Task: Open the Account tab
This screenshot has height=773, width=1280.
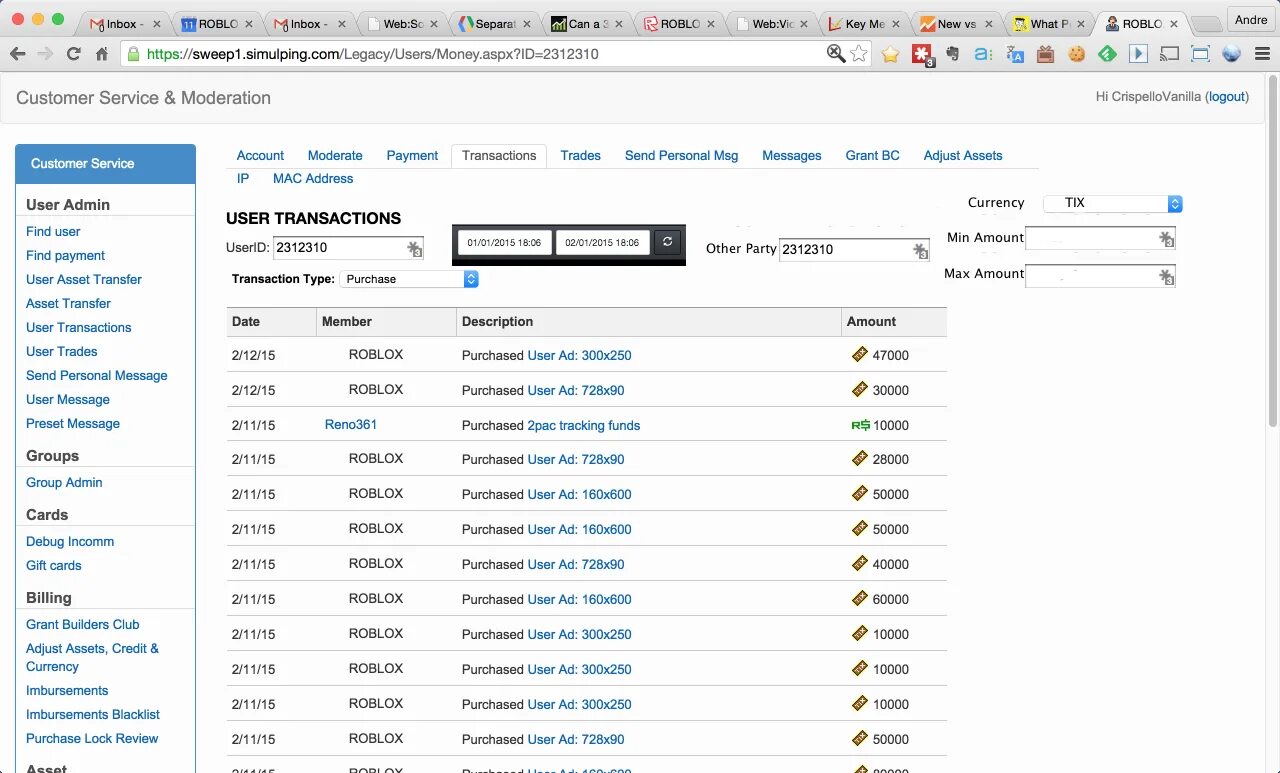Action: coord(260,155)
